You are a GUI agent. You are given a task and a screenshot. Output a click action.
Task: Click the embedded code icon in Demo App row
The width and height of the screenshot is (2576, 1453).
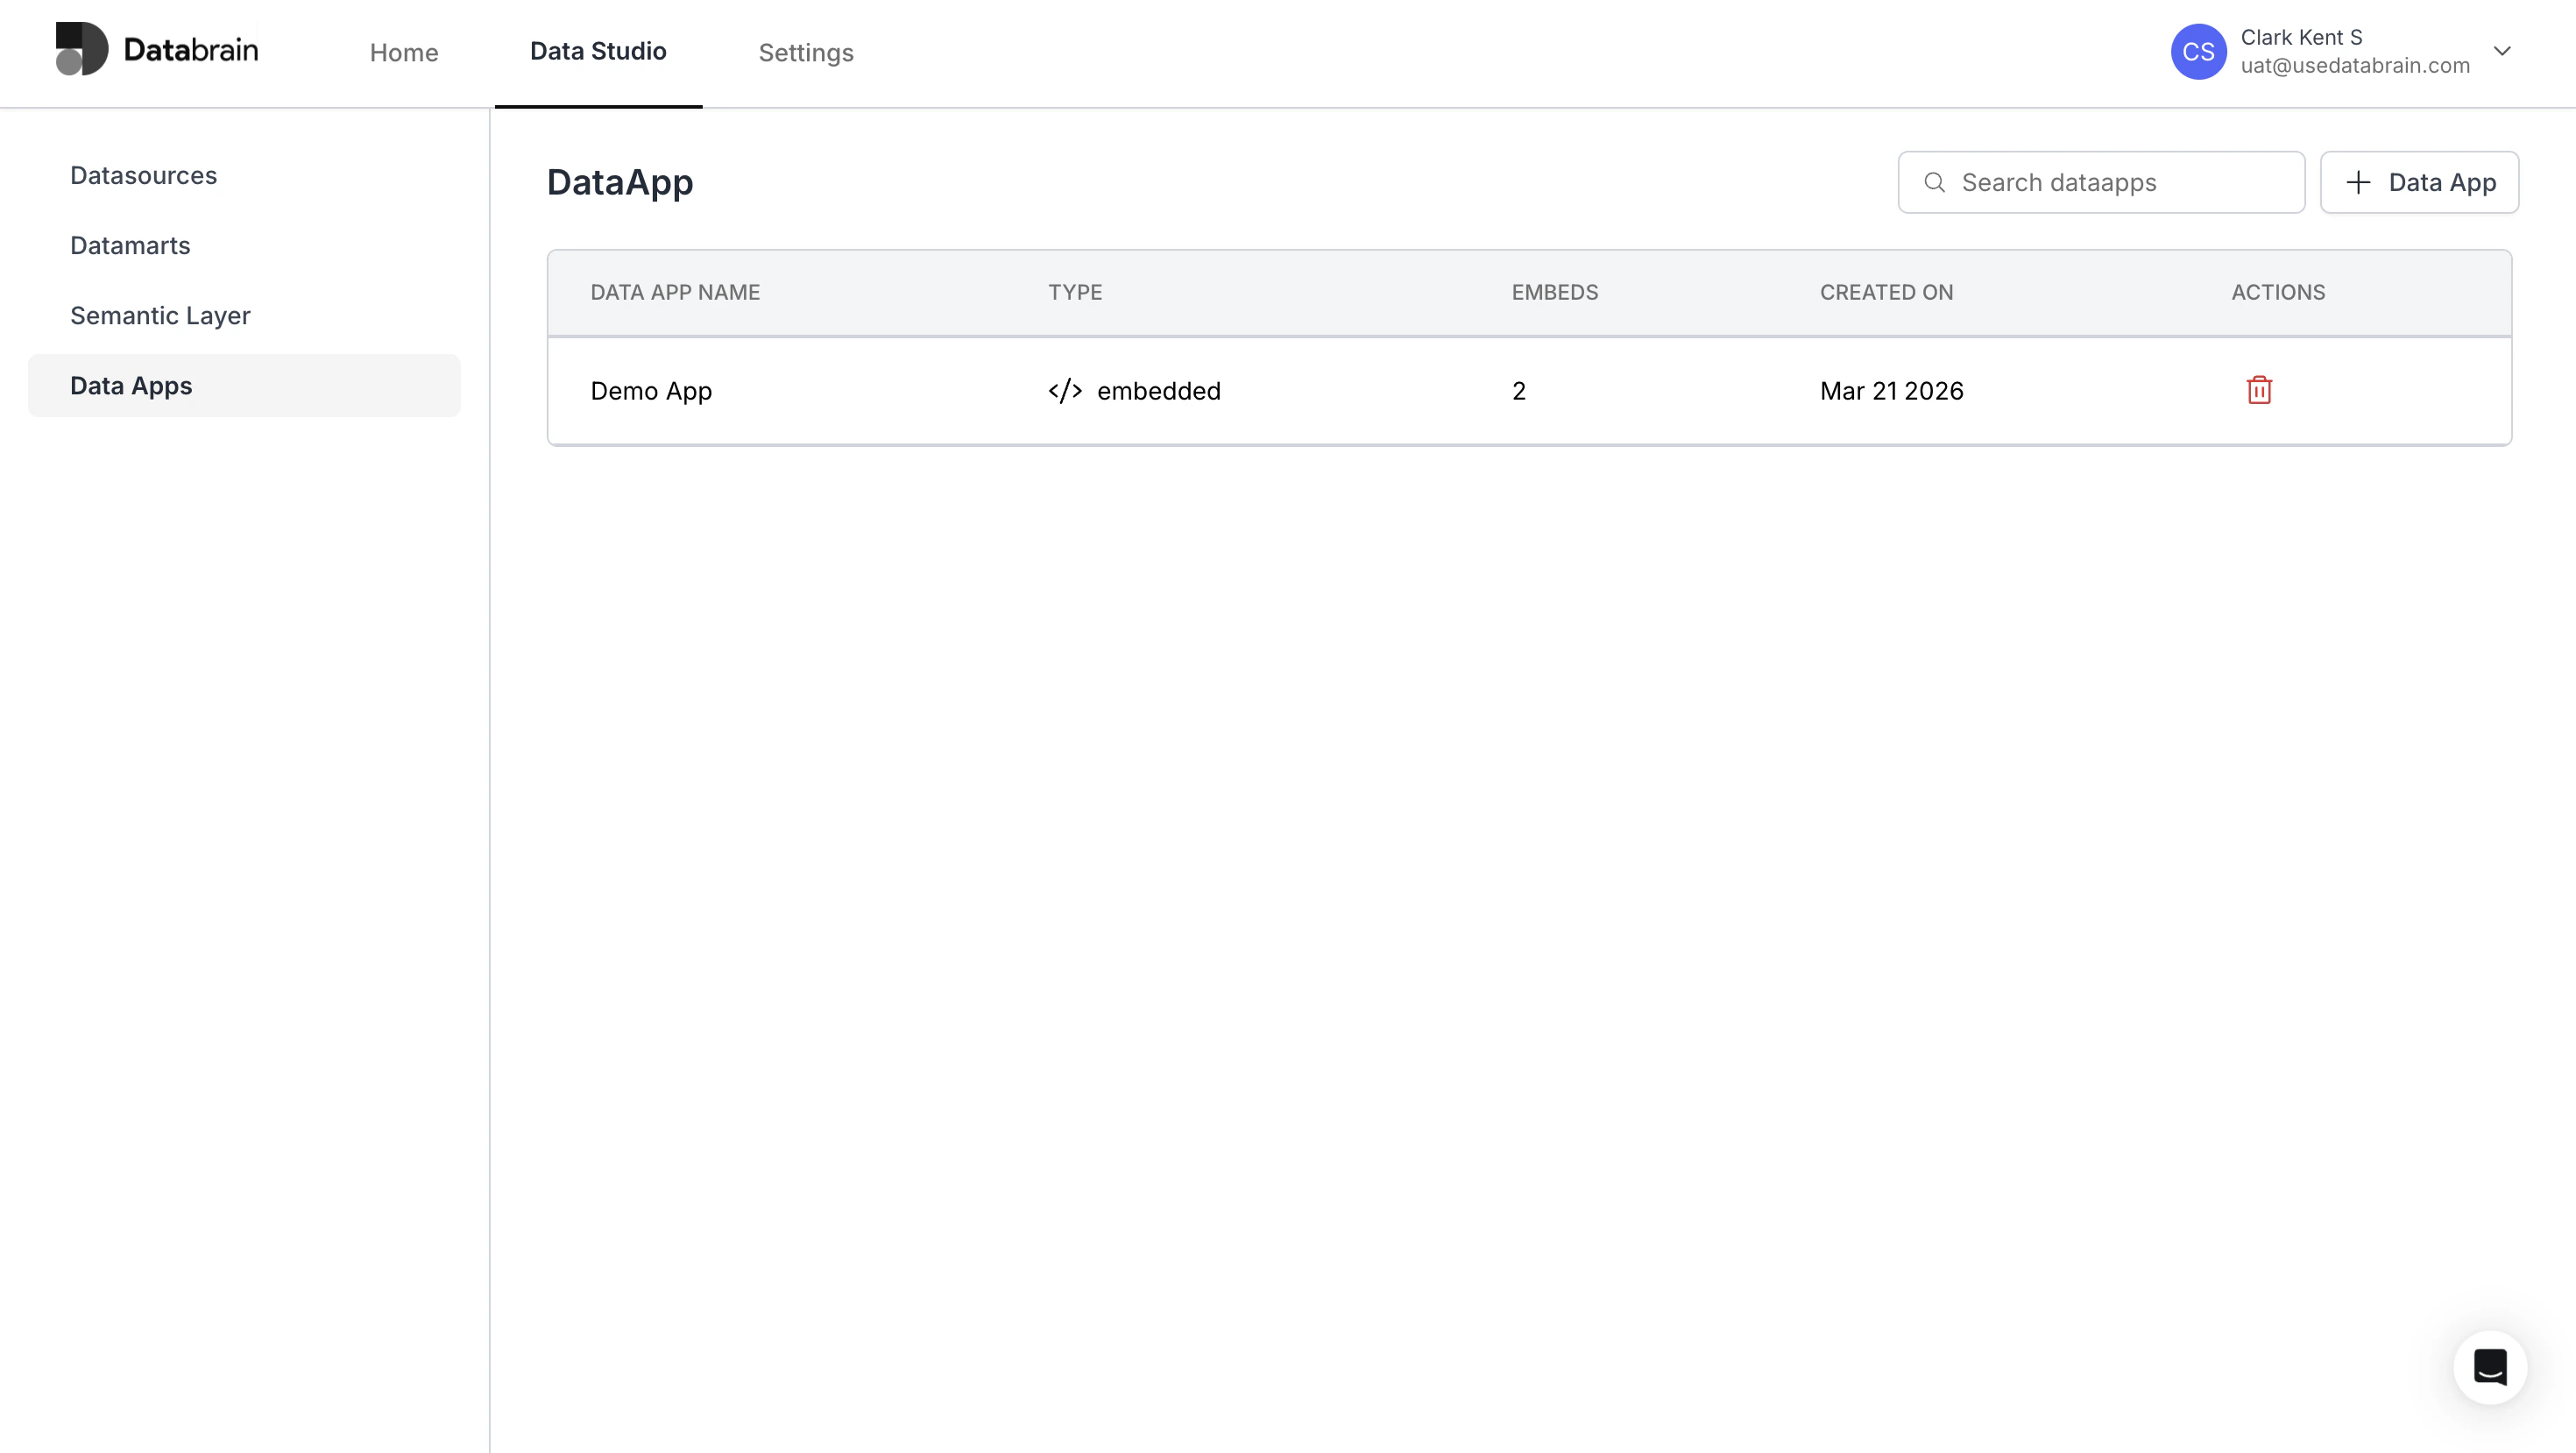point(1064,391)
